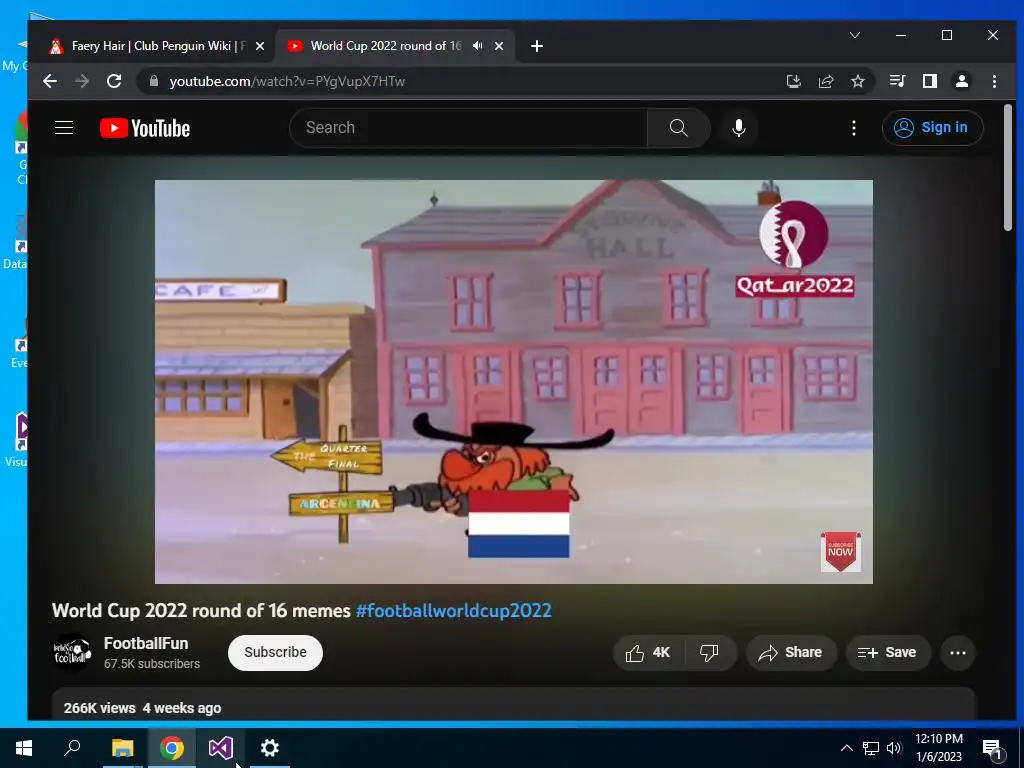The image size is (1024, 768).
Task: Open the Windows Start menu
Action: tap(24, 748)
